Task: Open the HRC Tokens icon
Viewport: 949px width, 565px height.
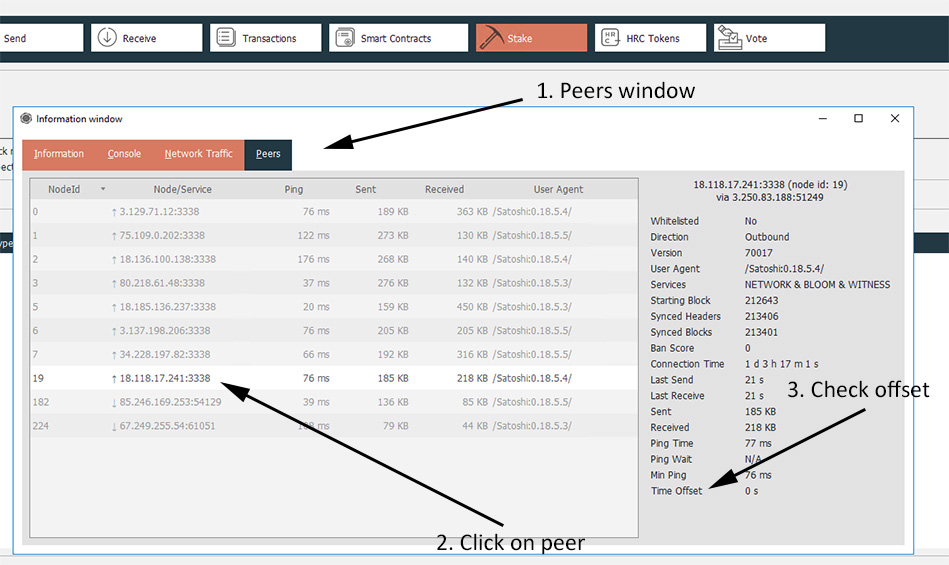Action: pos(610,38)
